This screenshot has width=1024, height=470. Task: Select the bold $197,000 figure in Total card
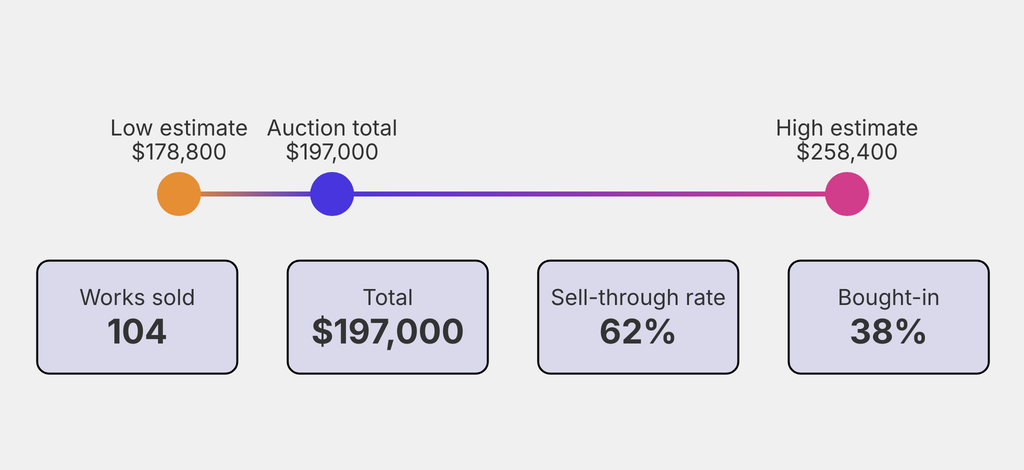[x=388, y=331]
